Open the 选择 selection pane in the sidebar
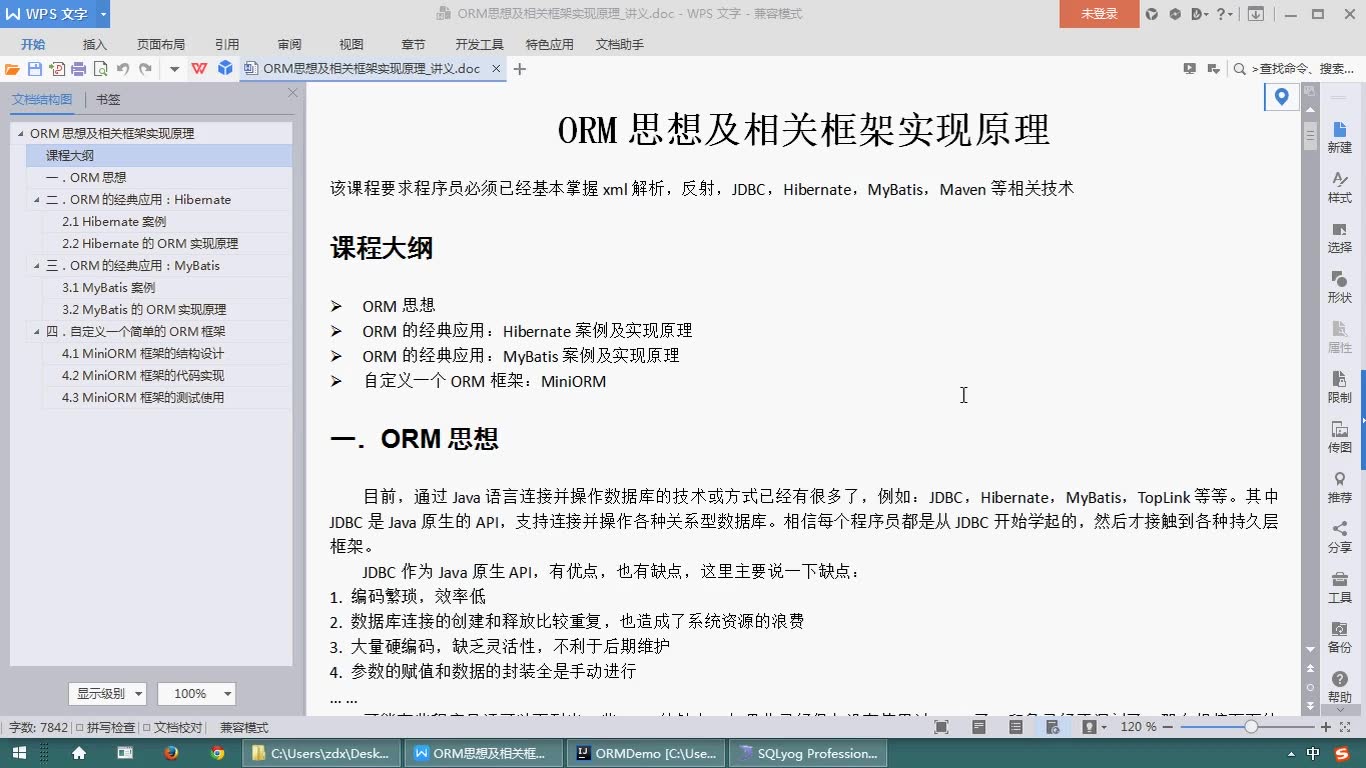Viewport: 1366px width, 768px height. click(1340, 237)
